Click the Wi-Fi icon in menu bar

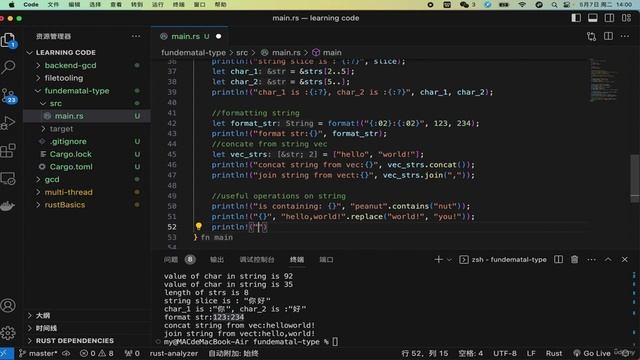[522, 4]
